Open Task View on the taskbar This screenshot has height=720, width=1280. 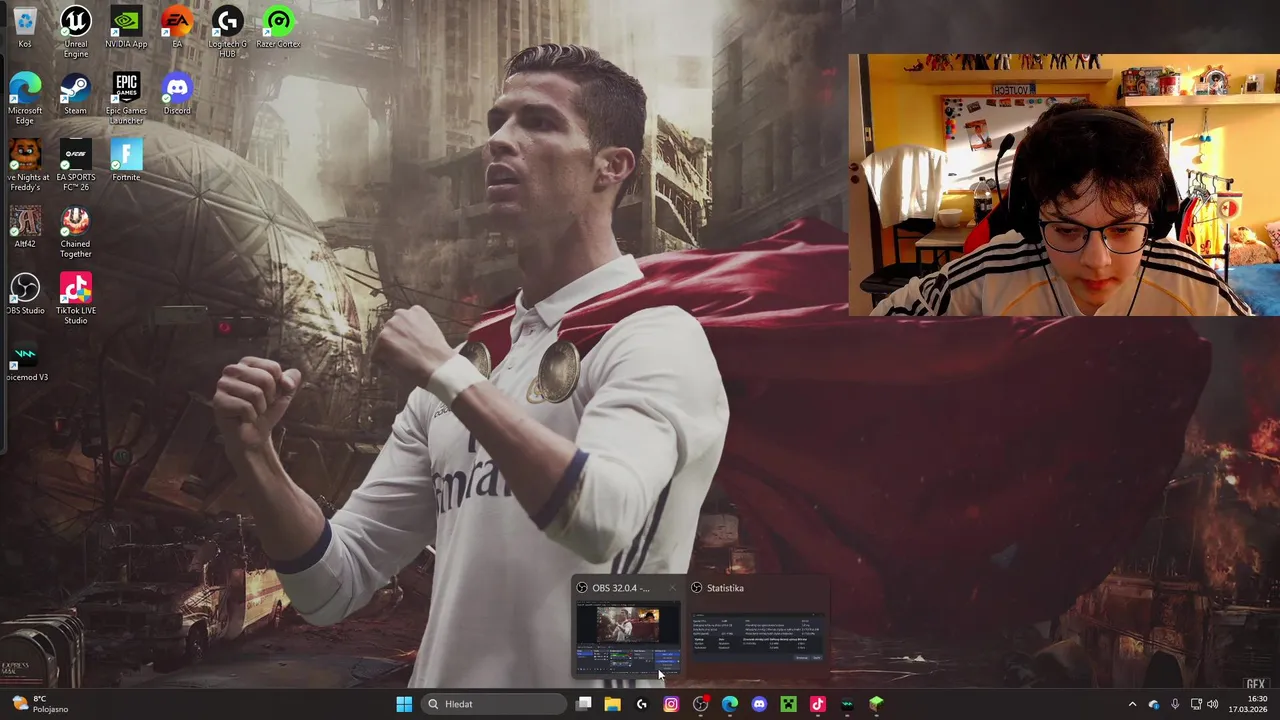584,704
